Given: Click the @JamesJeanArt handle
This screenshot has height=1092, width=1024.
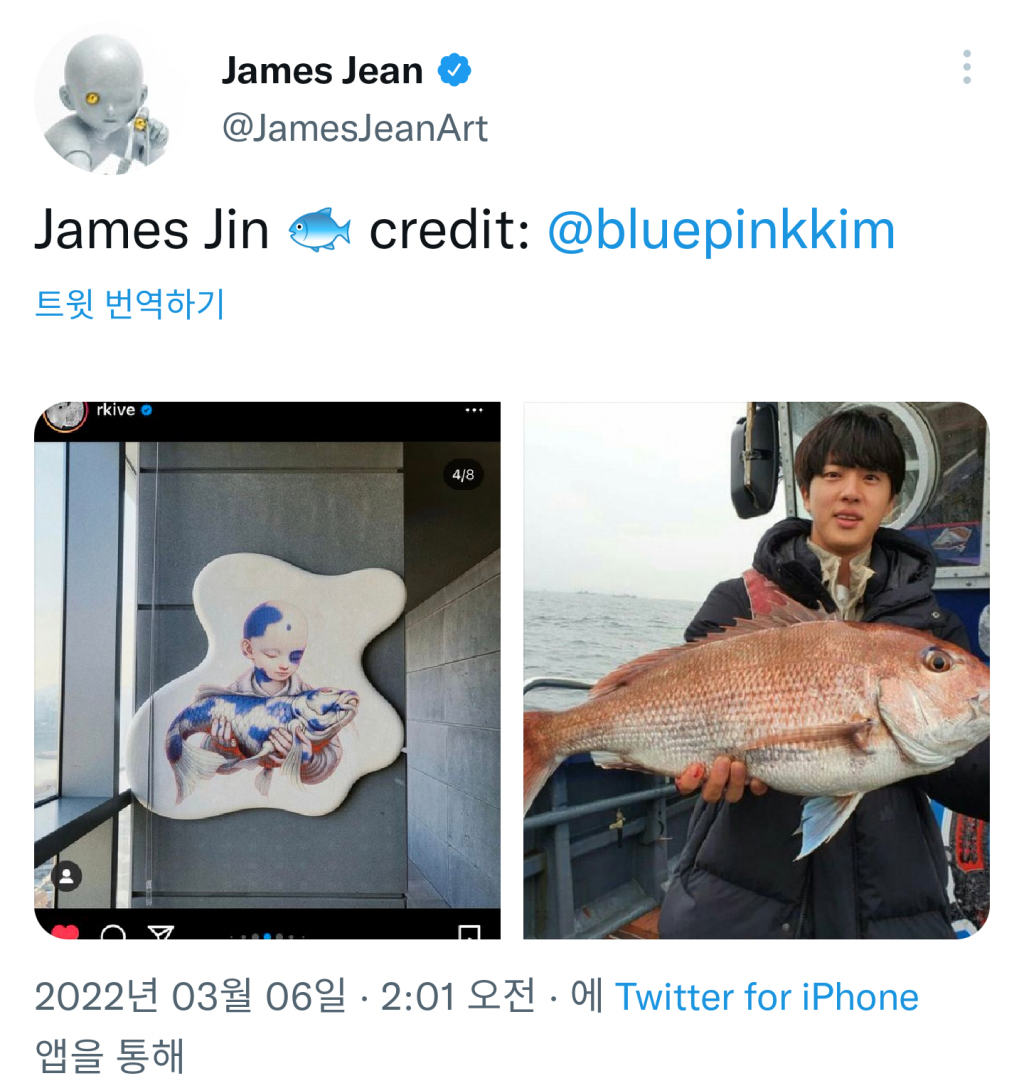Looking at the screenshot, I should point(355,129).
